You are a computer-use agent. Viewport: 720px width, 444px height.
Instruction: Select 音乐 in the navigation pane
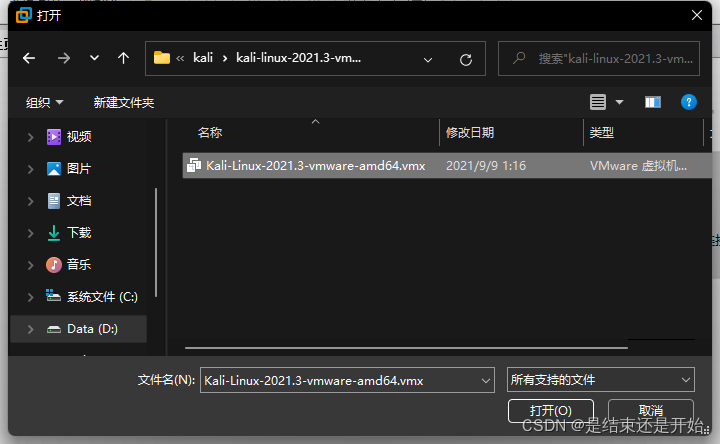(79, 264)
